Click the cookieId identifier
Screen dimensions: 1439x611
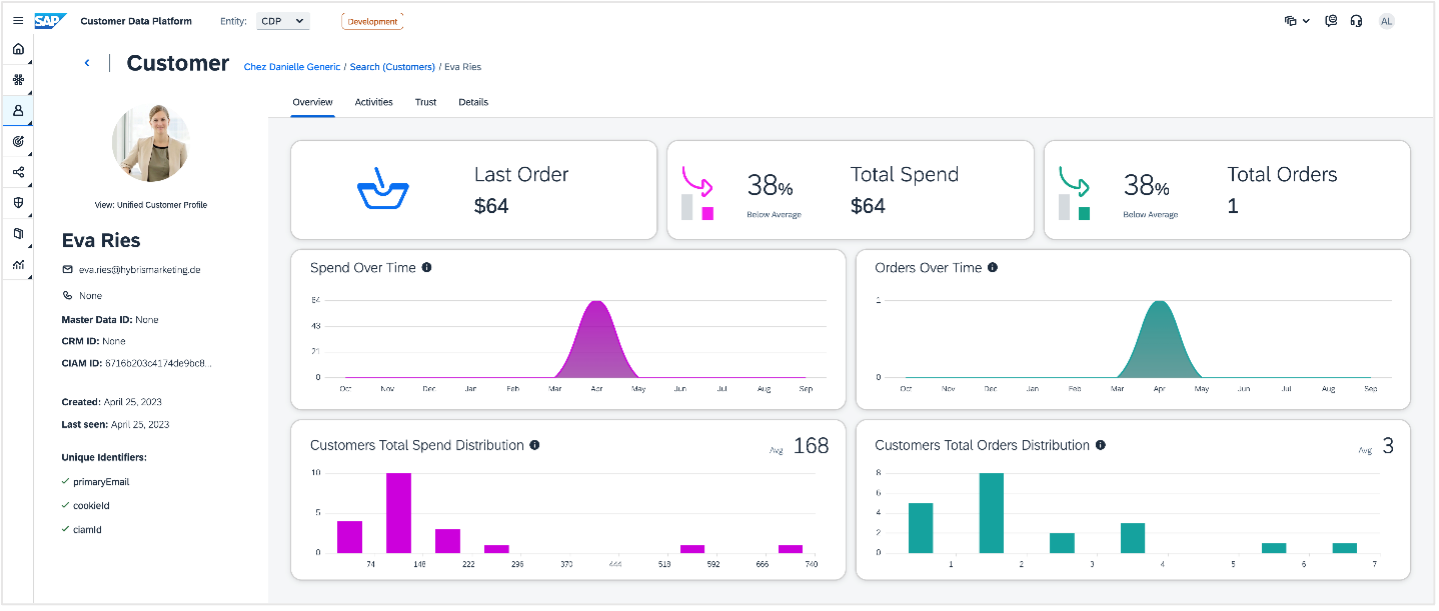[91, 506]
